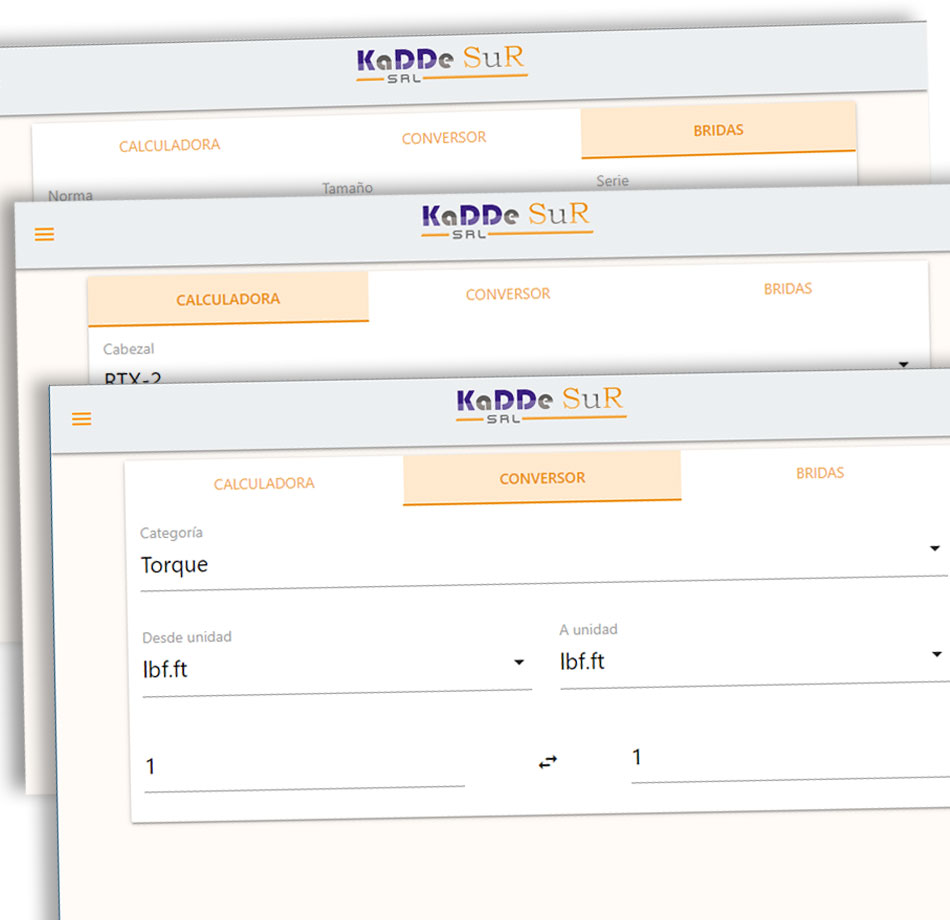Open the Bridas tab in the front window
950x920 pixels.
tap(820, 473)
